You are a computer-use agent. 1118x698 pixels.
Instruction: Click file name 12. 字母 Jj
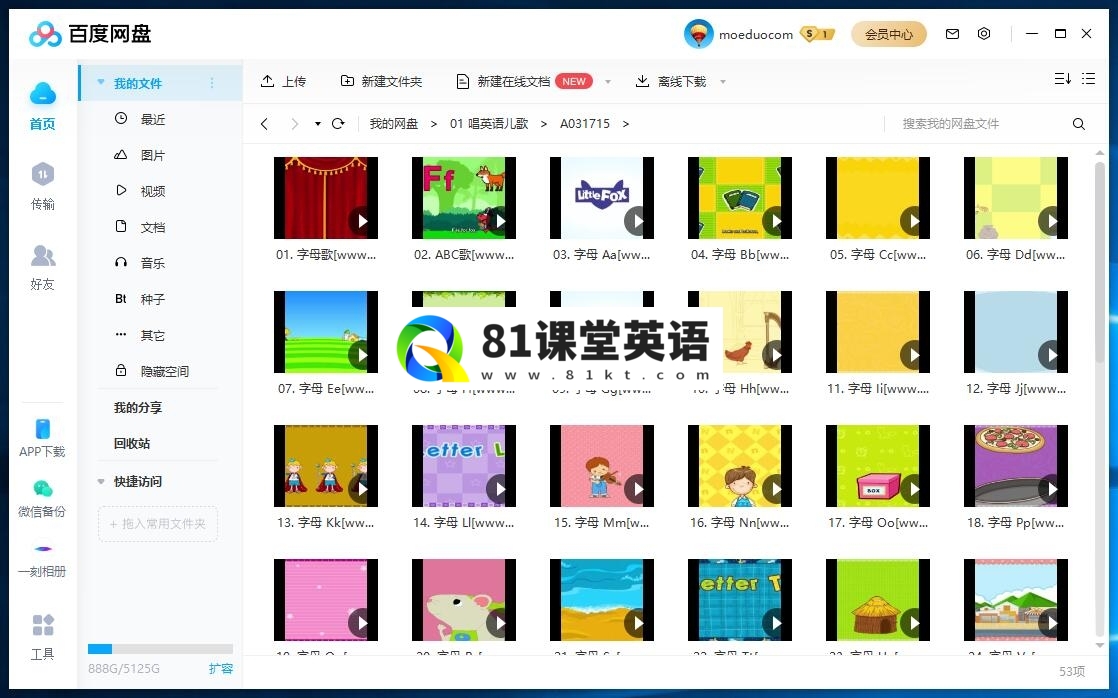click(1016, 389)
